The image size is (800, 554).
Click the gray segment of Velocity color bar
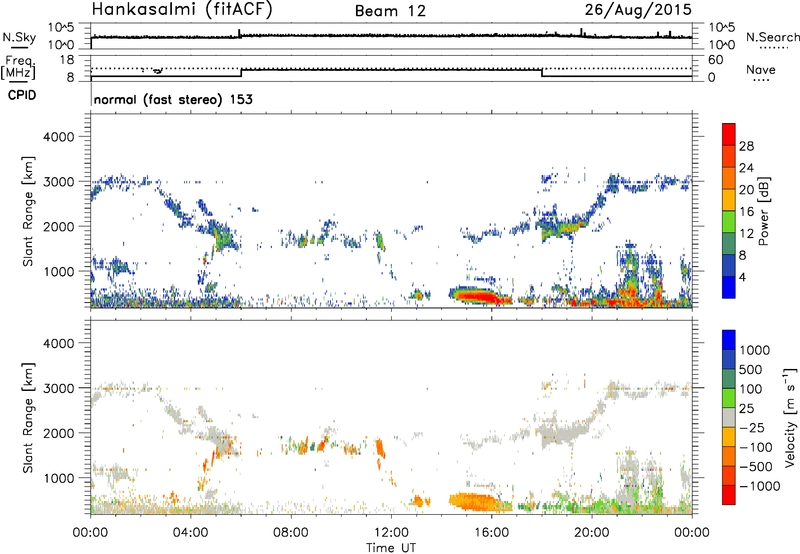(x=729, y=417)
